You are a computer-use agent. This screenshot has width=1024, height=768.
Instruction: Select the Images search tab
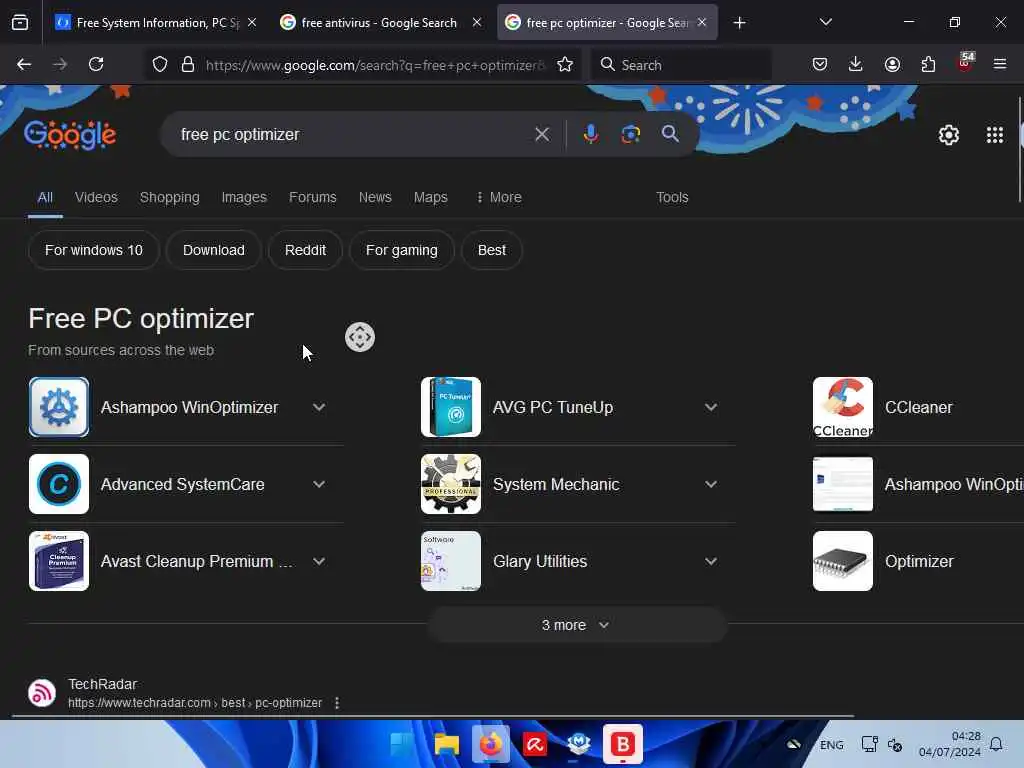click(x=244, y=197)
